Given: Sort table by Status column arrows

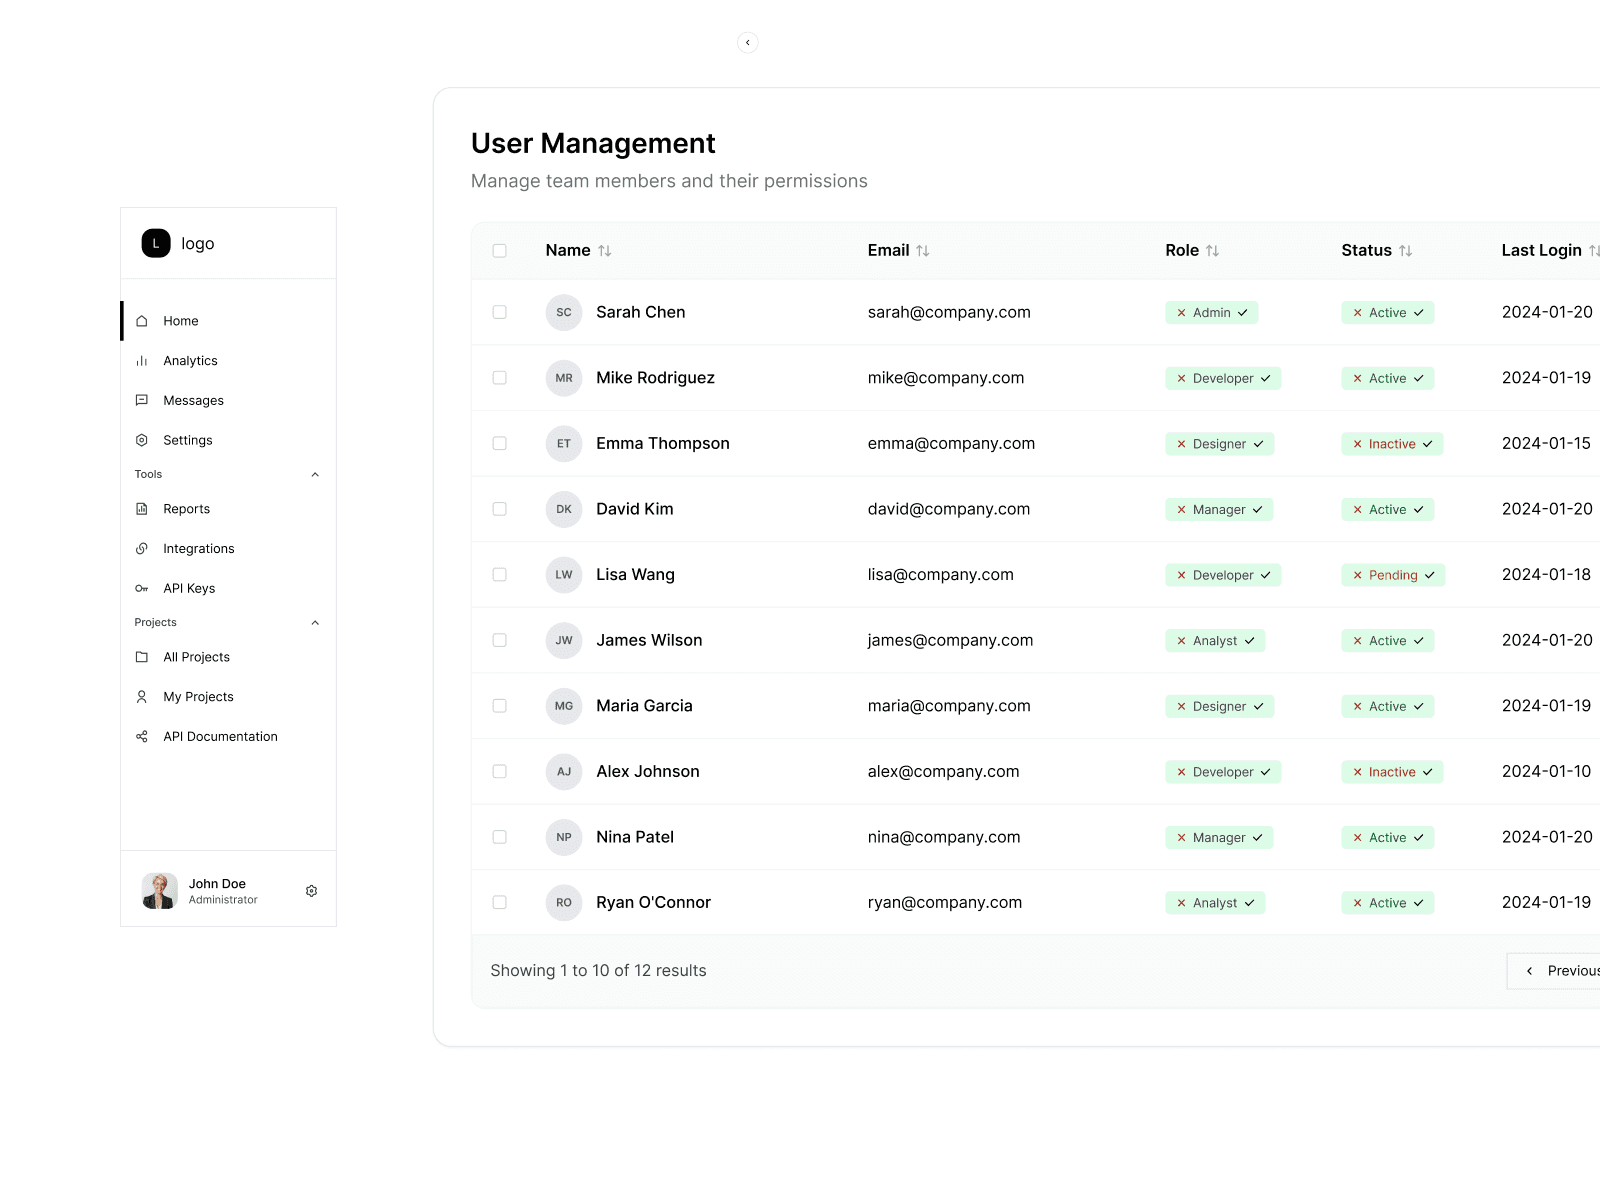Looking at the screenshot, I should pos(1406,251).
